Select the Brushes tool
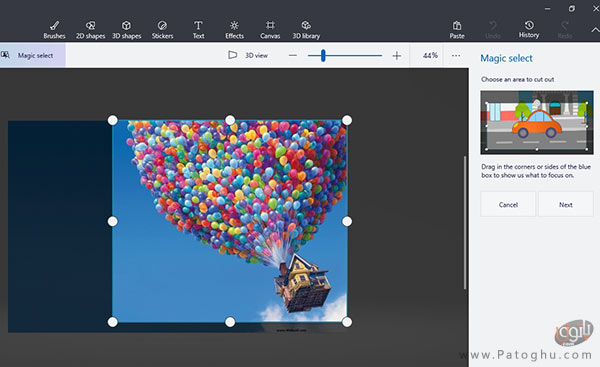600x367 pixels. point(54,30)
